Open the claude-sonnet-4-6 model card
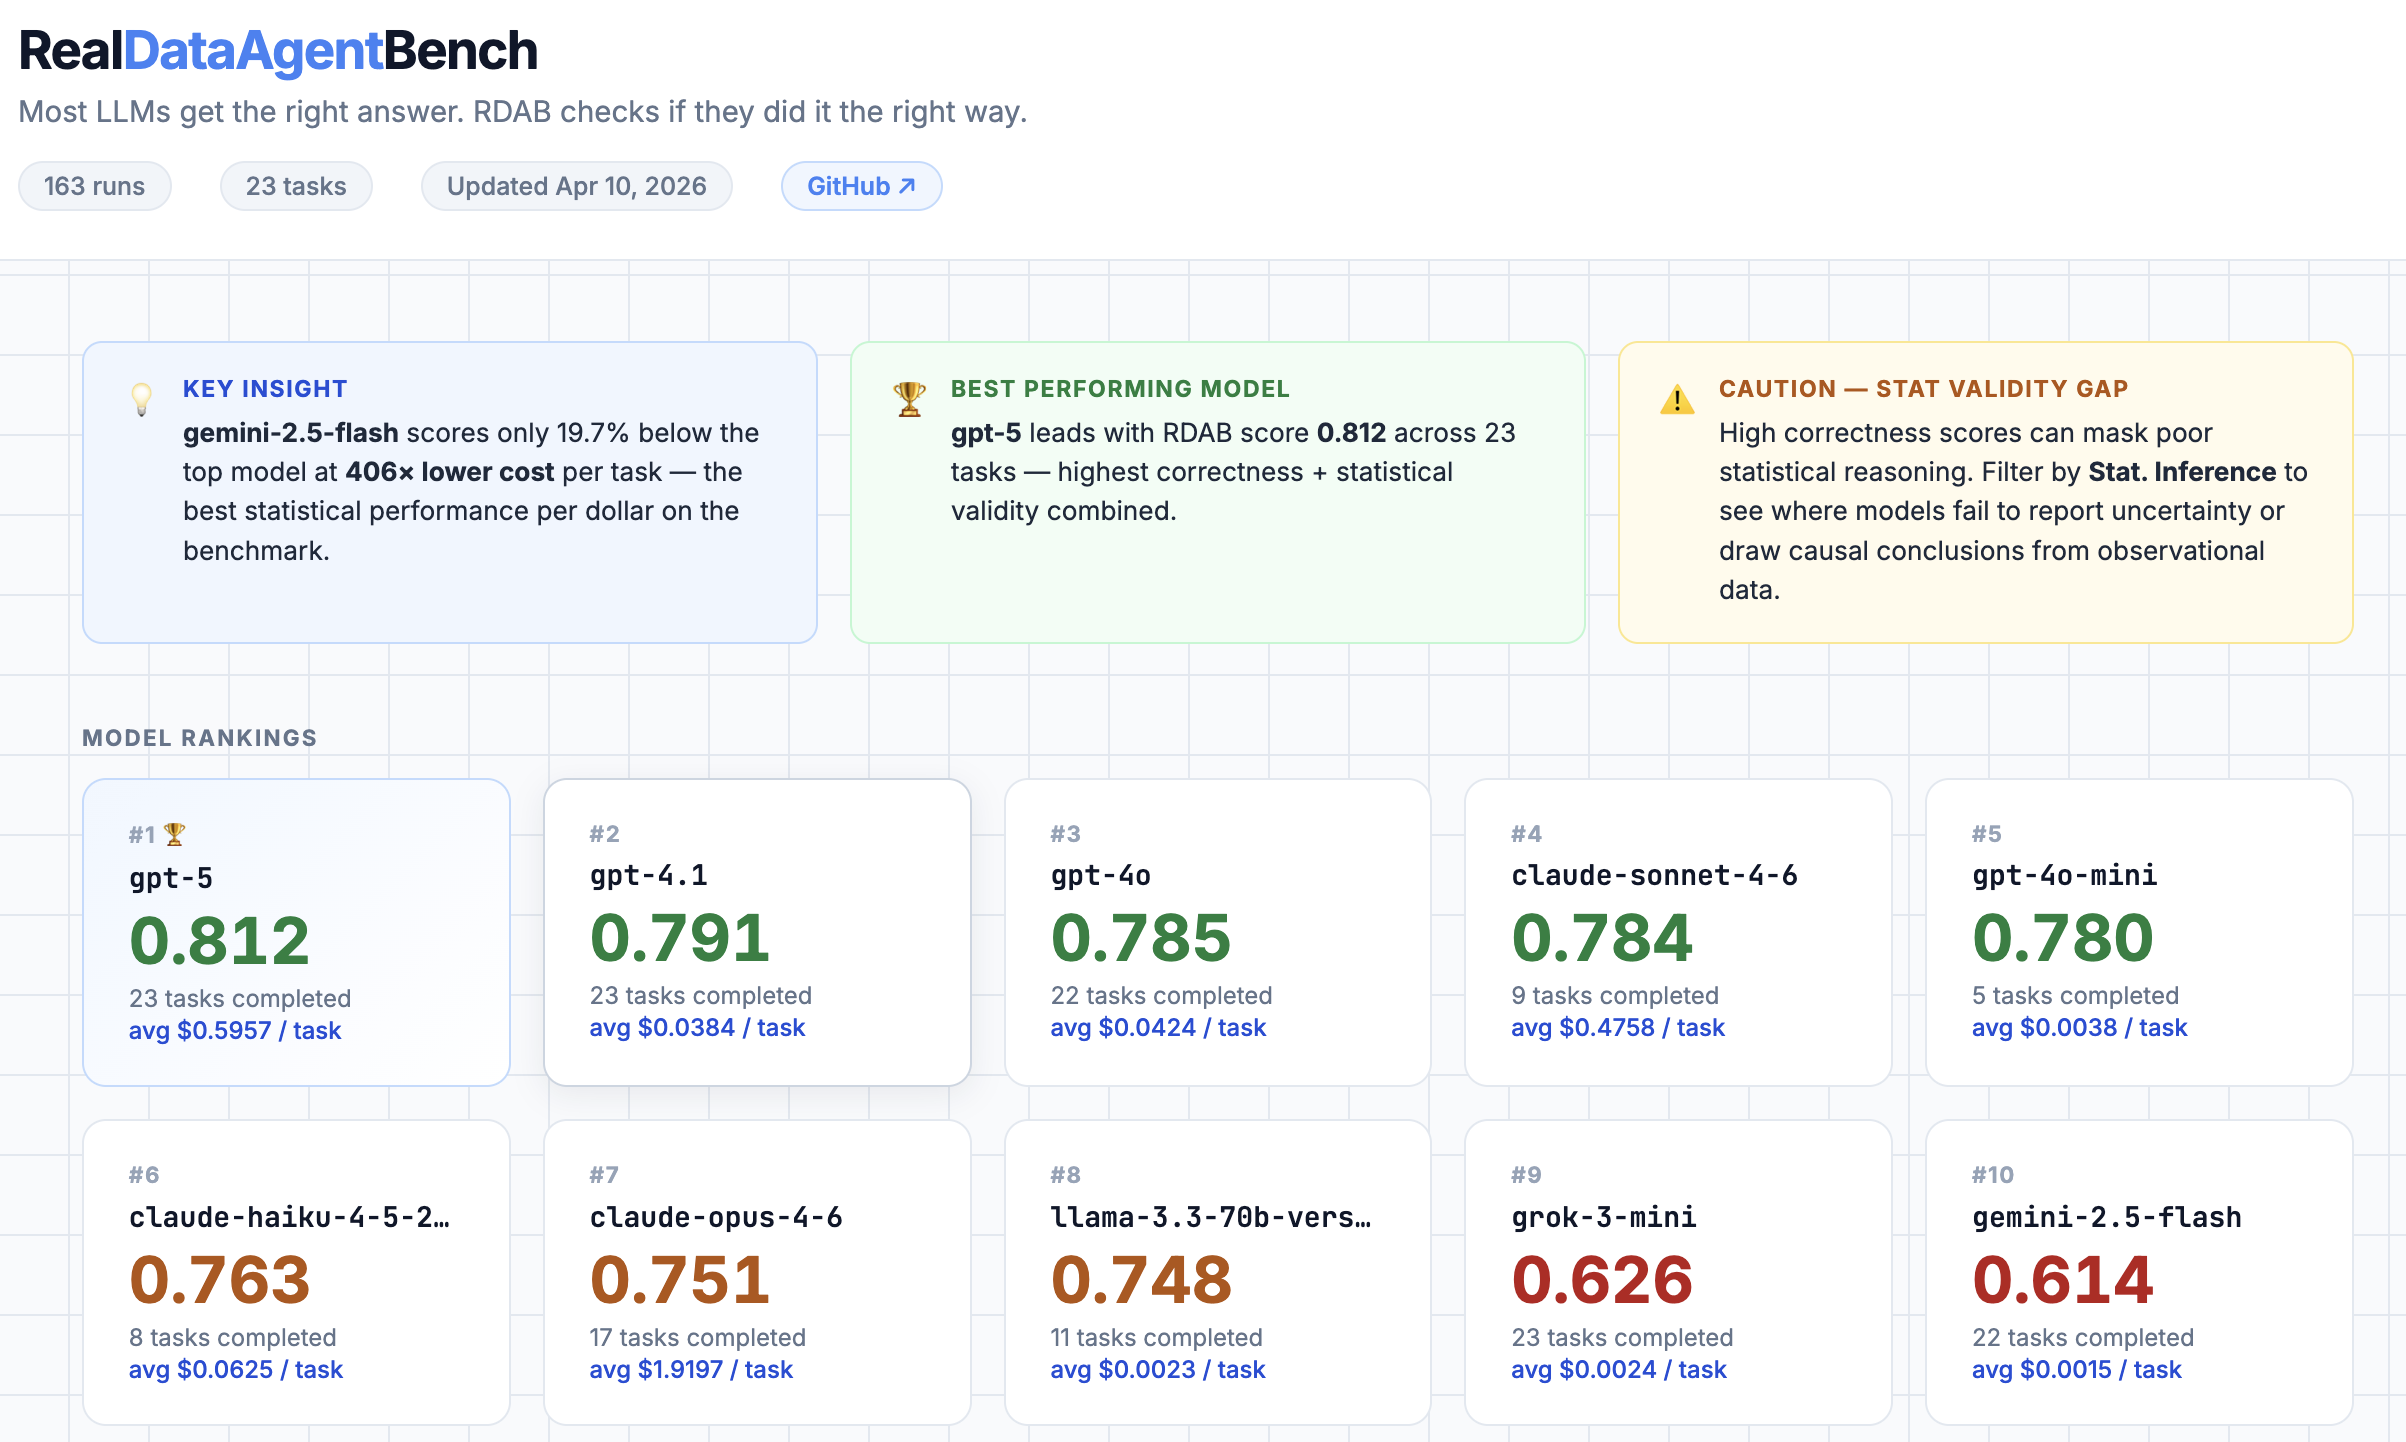Screen dimensions: 2406x1442 (1678, 932)
